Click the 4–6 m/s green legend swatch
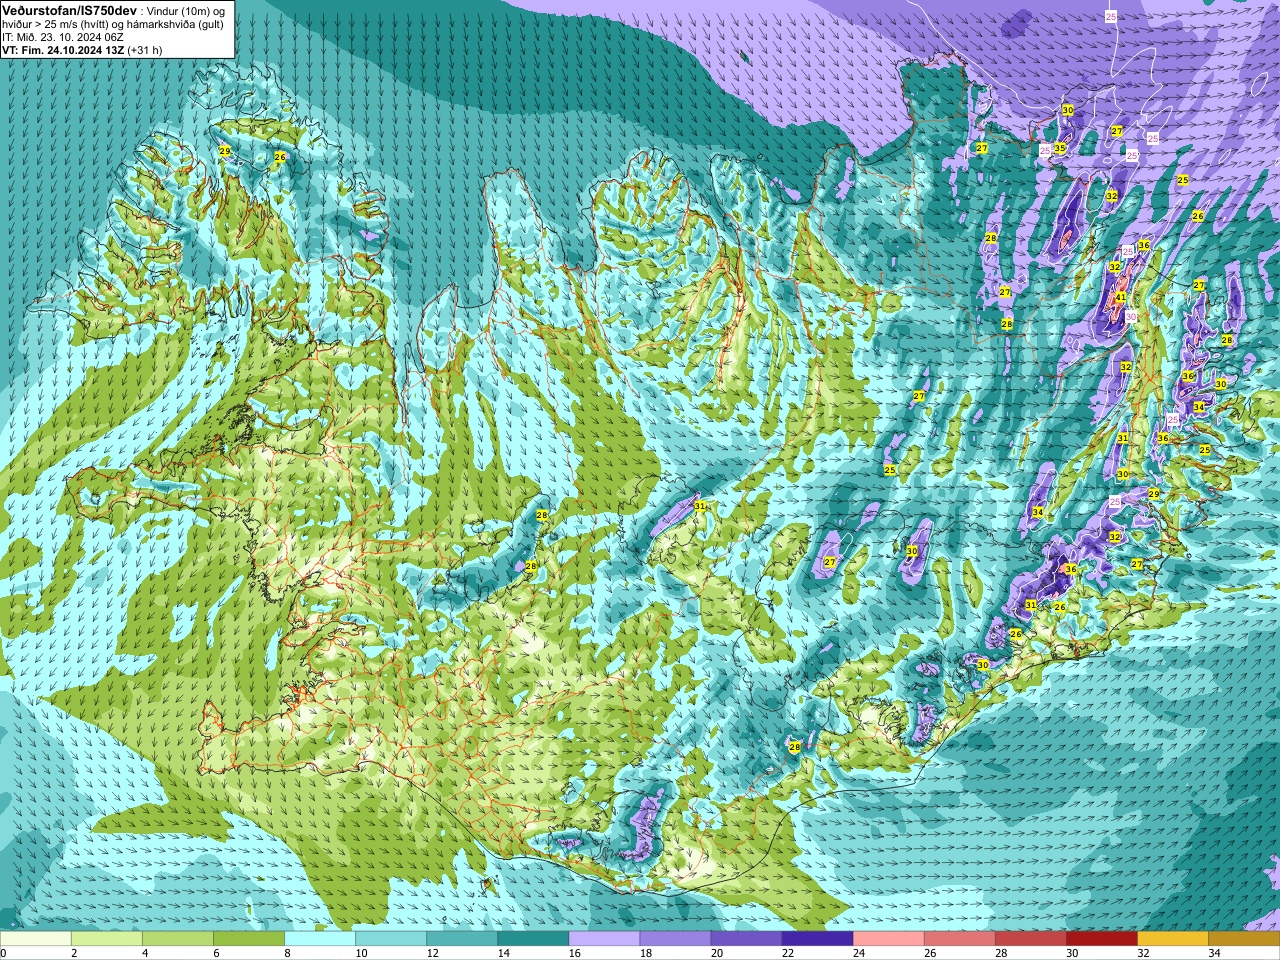 [178, 939]
